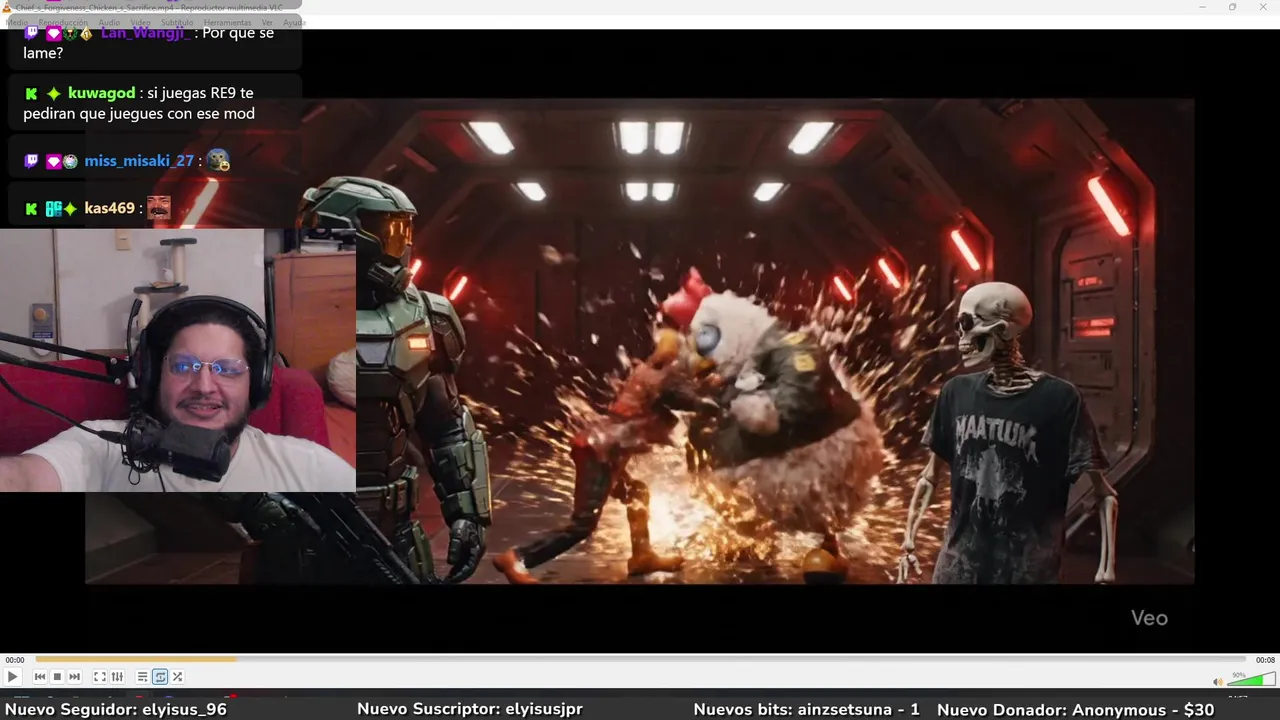Viewport: 1280px width, 720px height.
Task: Start playback with the Play button
Action: click(12, 677)
